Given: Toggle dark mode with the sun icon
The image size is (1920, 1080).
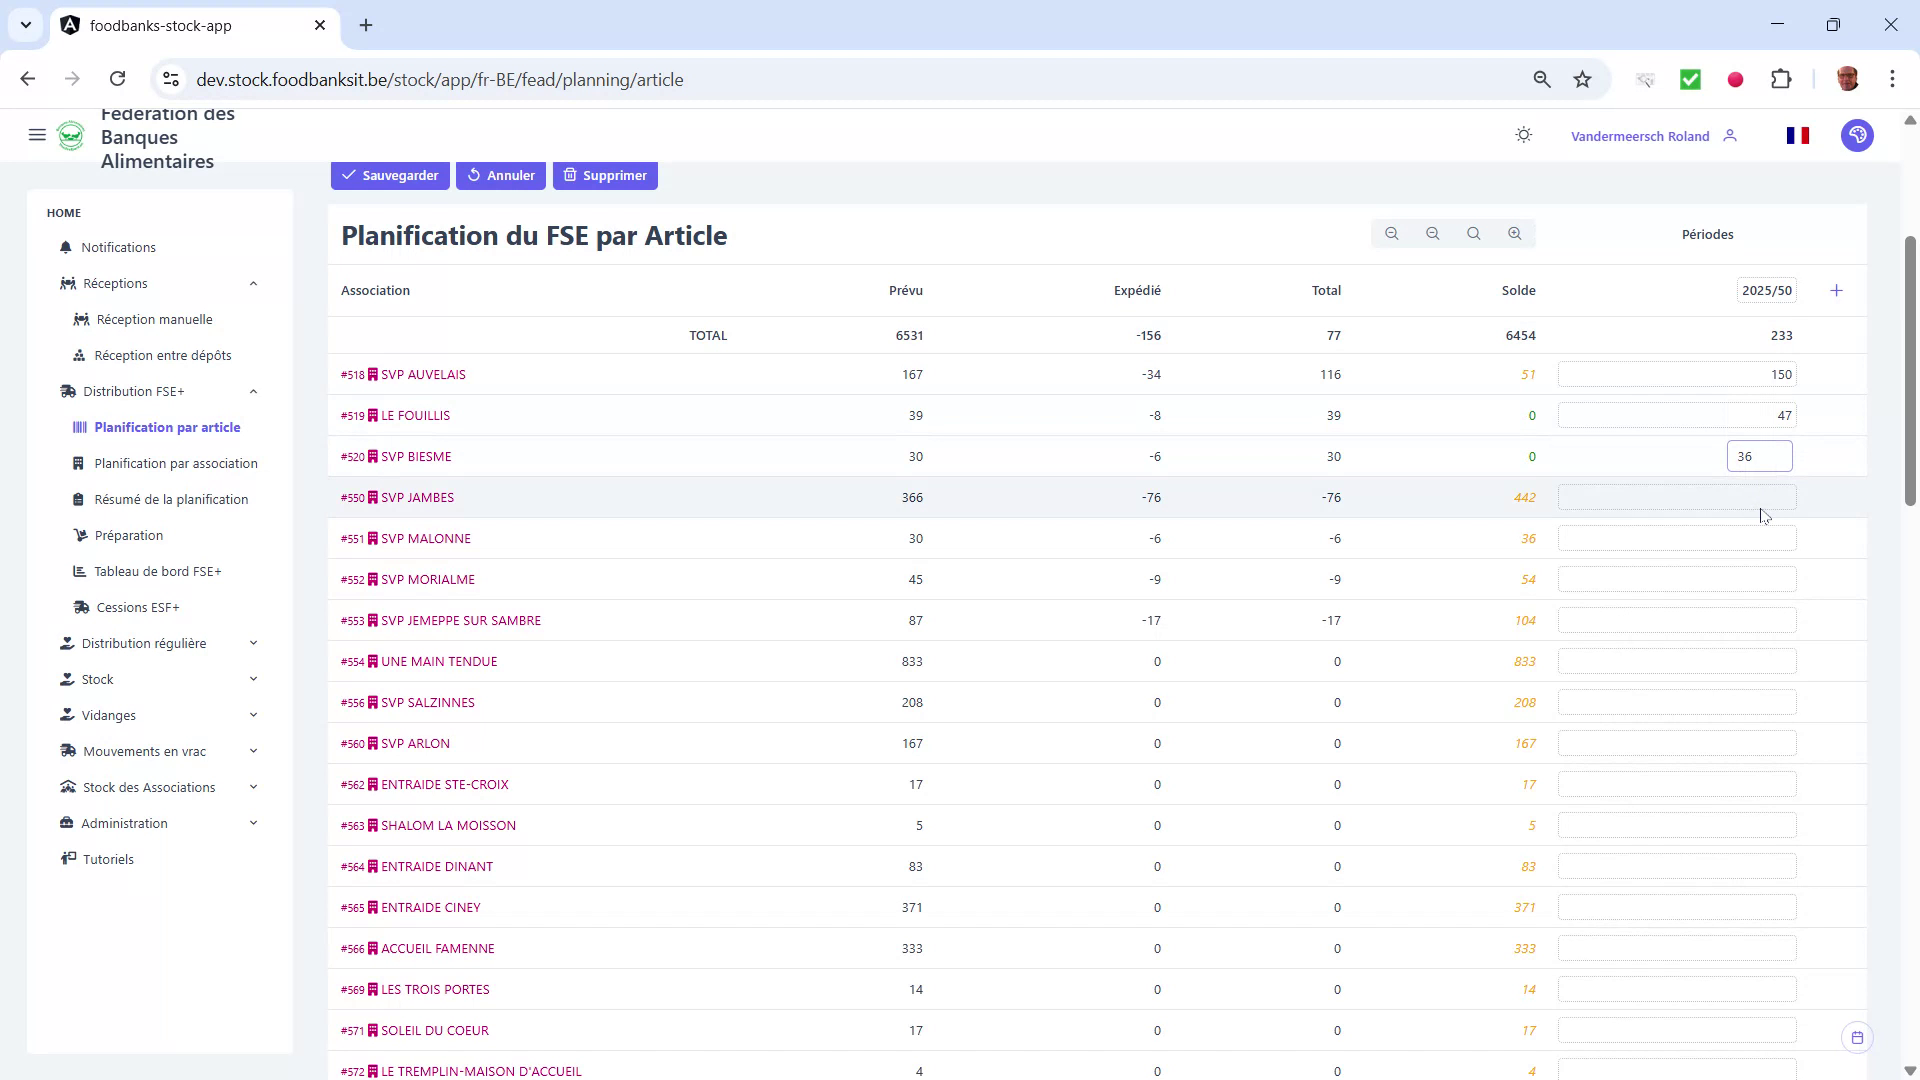Looking at the screenshot, I should pyautogui.click(x=1523, y=135).
